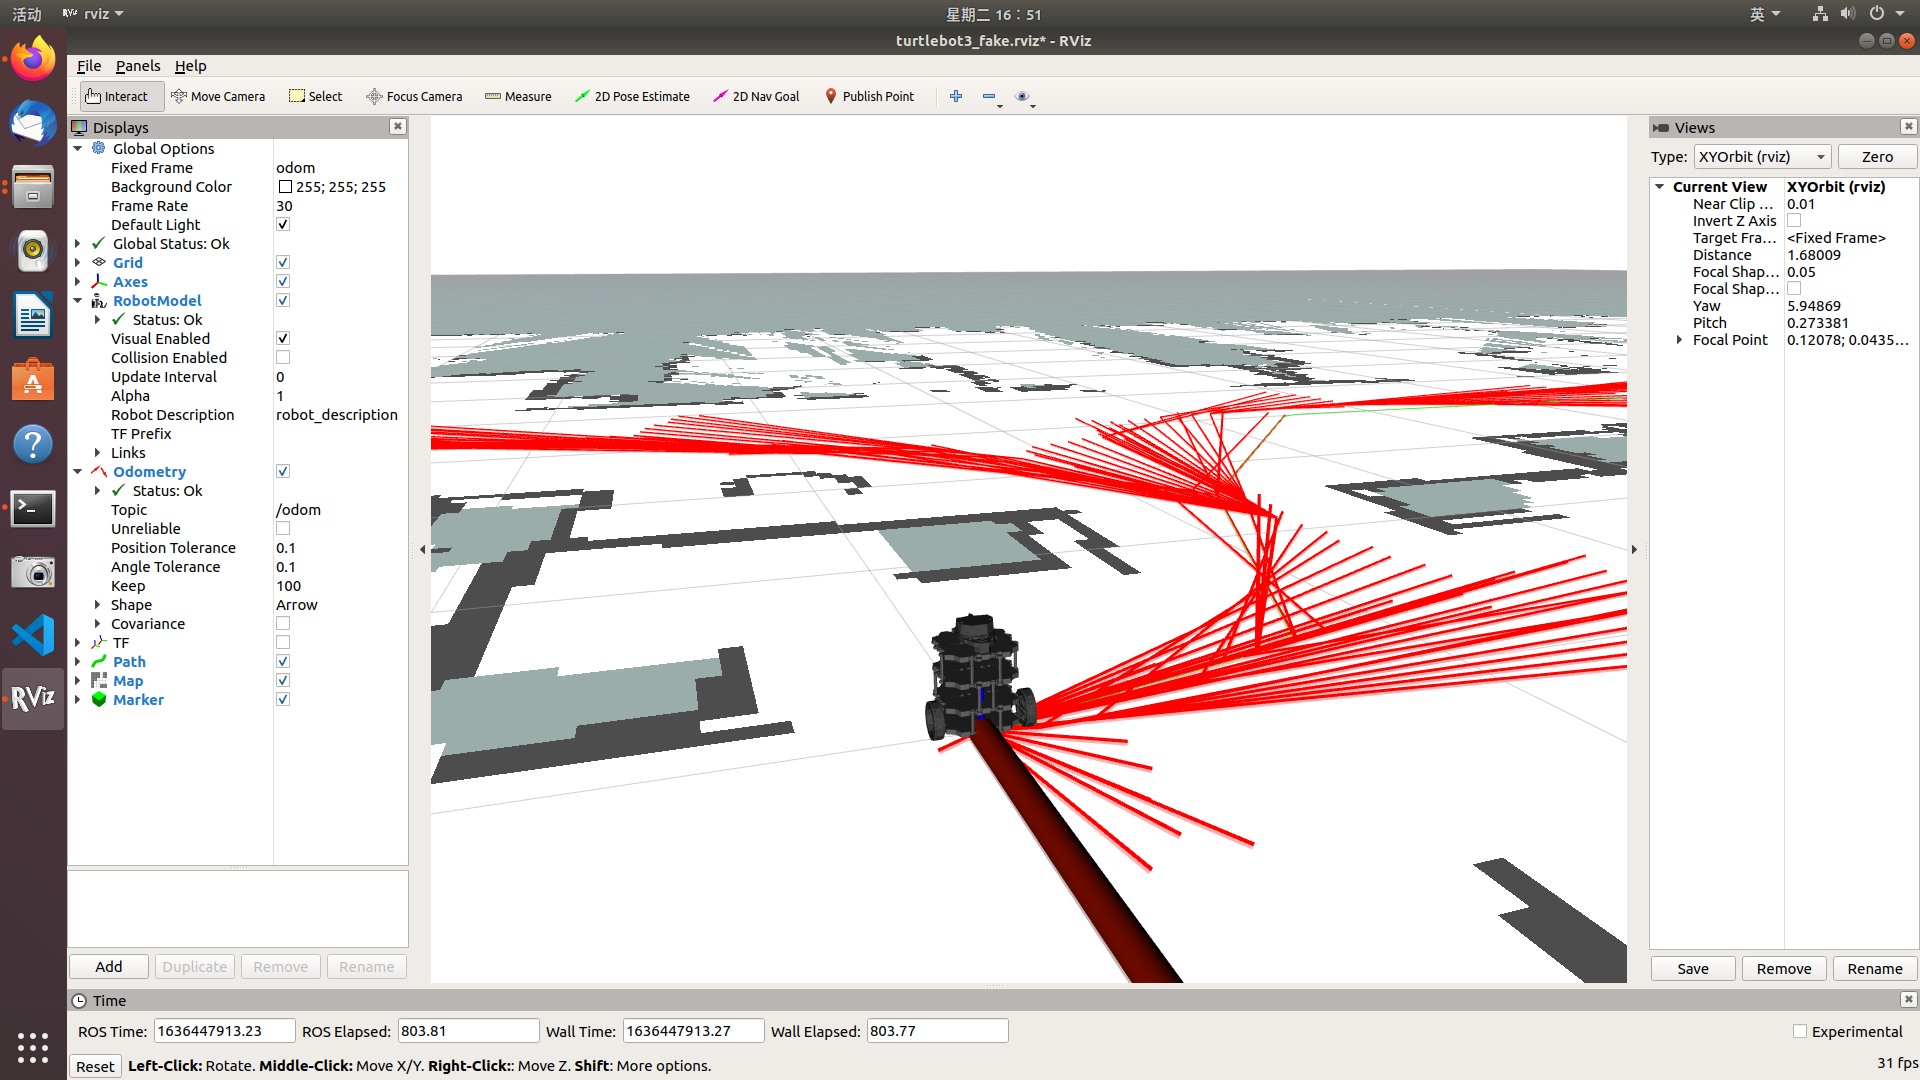The width and height of the screenshot is (1920, 1080).
Task: Open Thunderbird mail from the dock
Action: coord(33,124)
